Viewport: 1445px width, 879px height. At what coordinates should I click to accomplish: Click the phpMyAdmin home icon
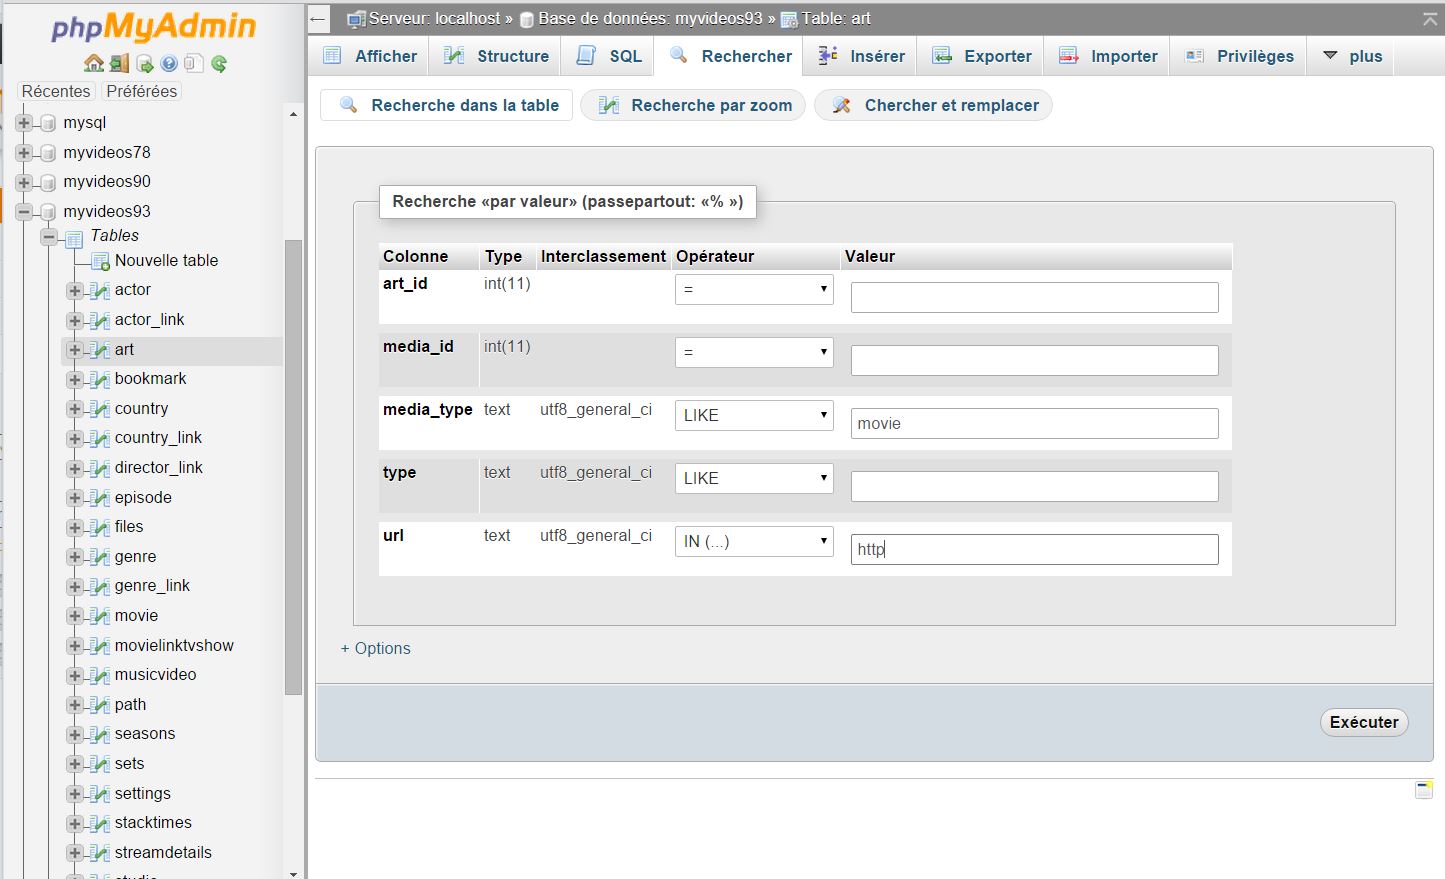[x=94, y=64]
